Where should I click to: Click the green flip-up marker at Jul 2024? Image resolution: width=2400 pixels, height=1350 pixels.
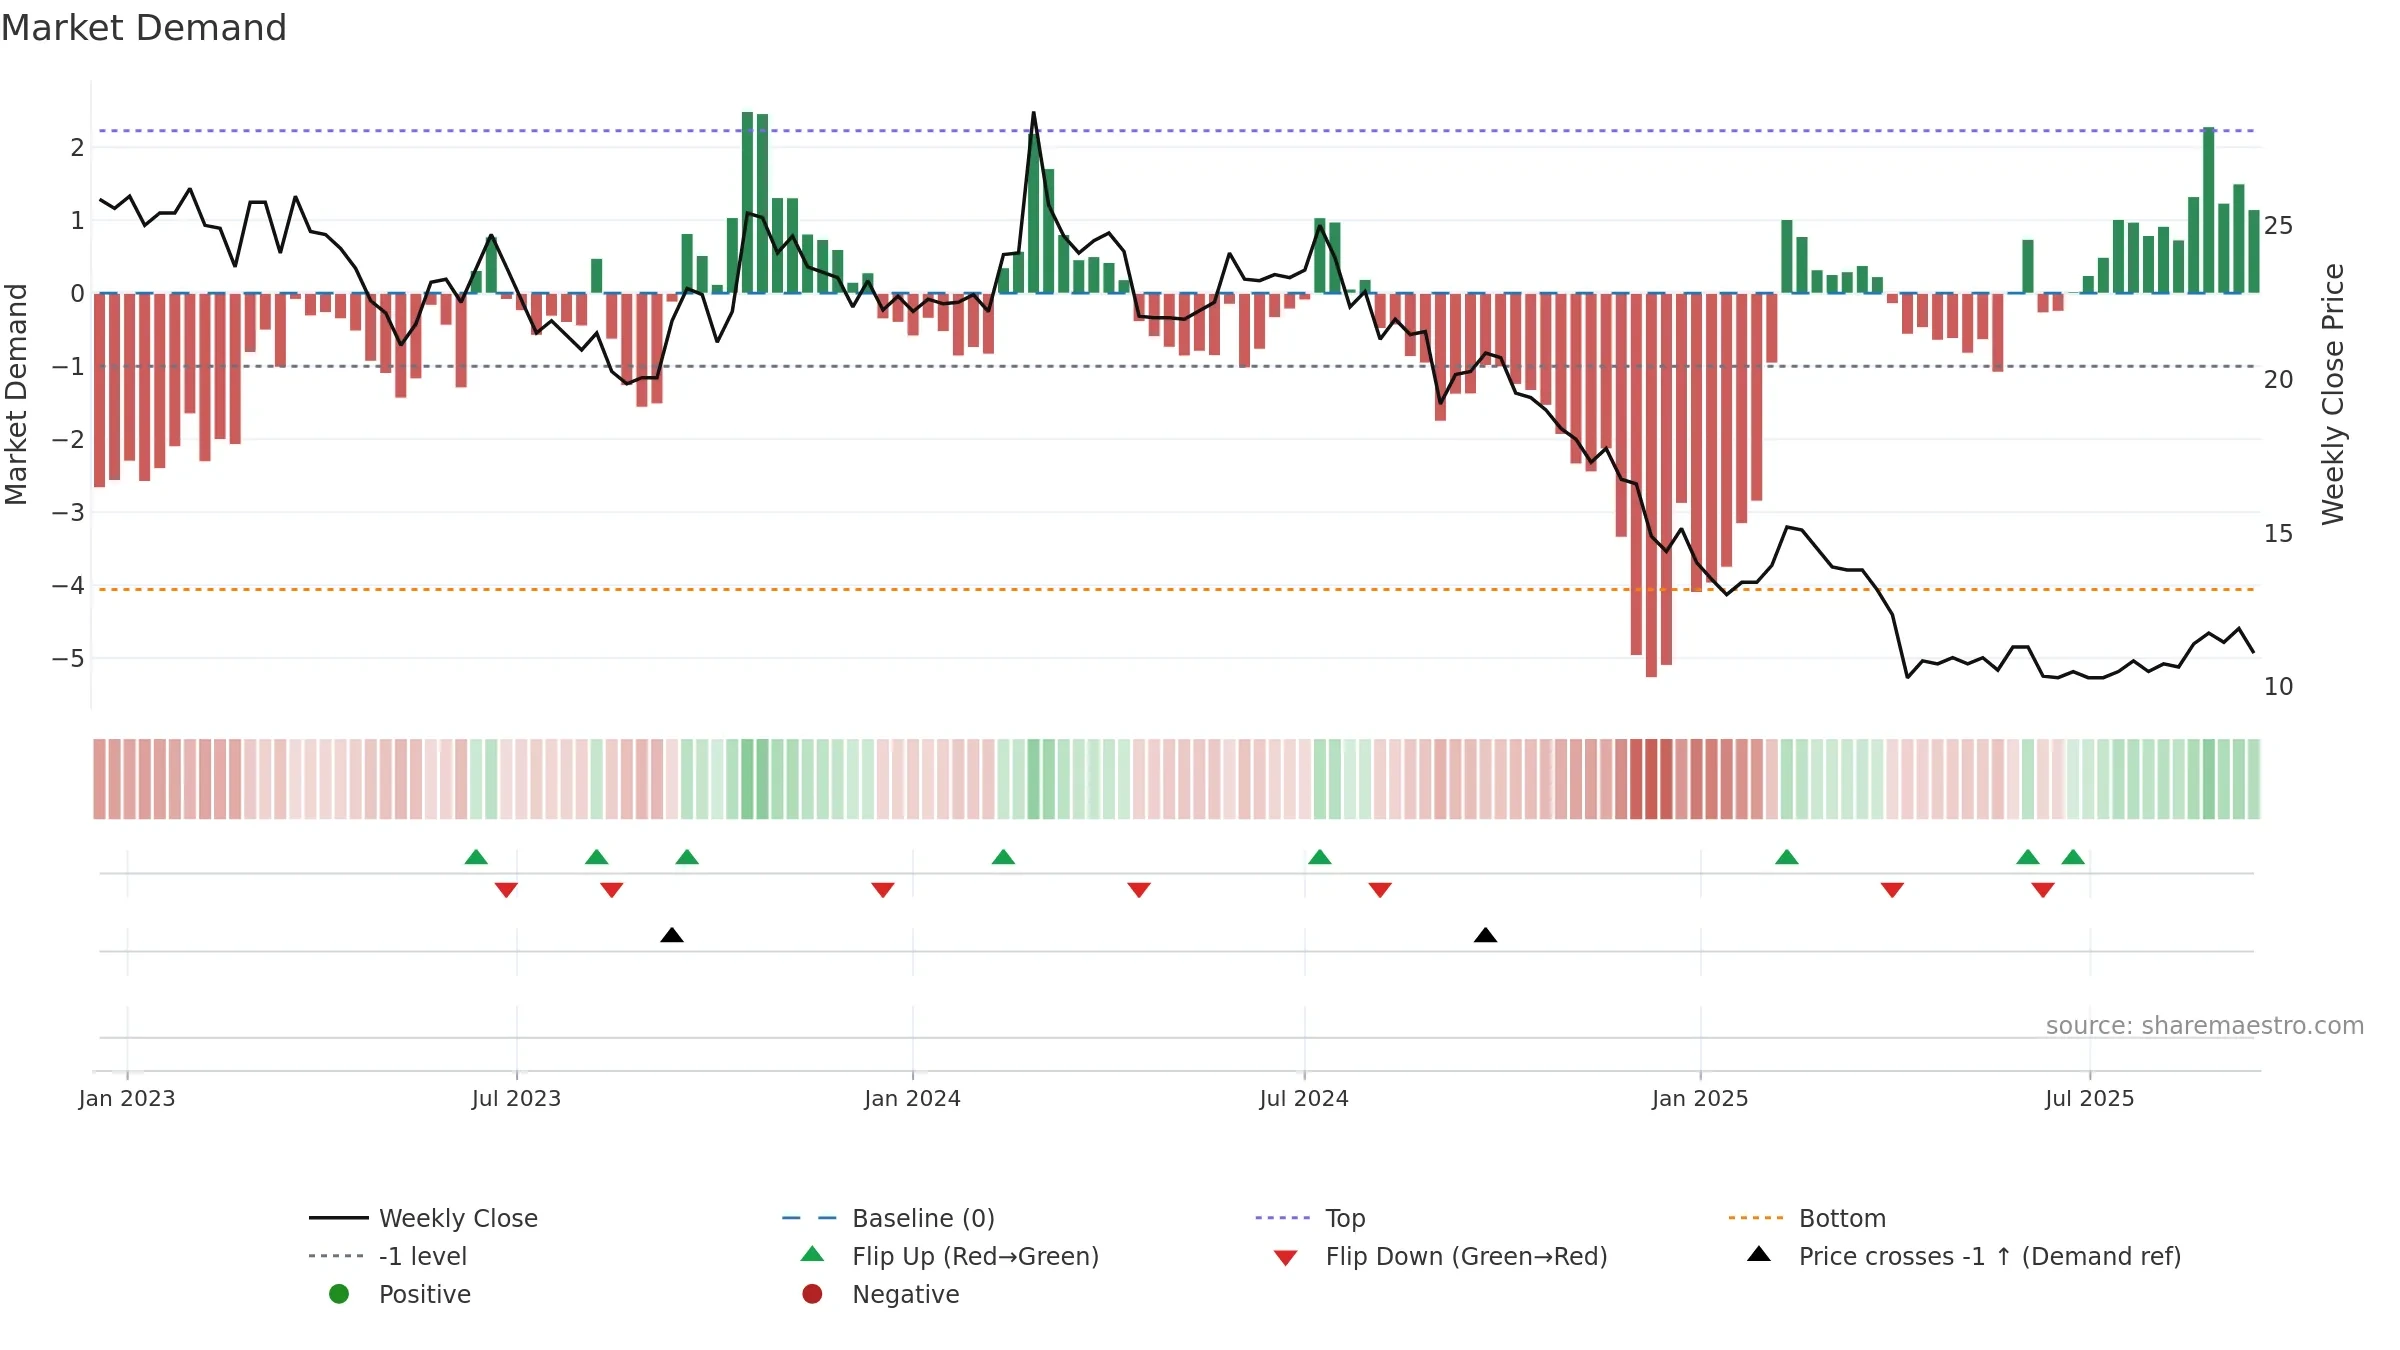coord(1320,857)
